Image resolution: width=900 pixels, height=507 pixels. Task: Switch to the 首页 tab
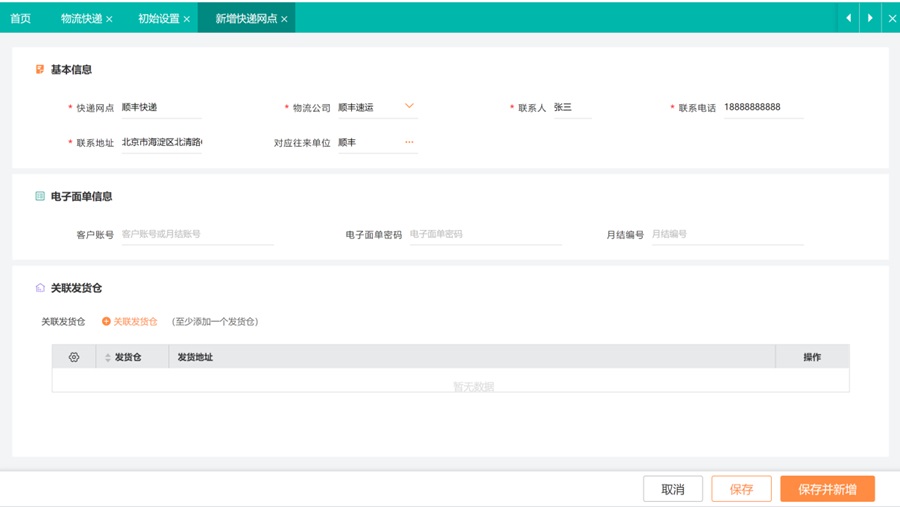pos(20,18)
